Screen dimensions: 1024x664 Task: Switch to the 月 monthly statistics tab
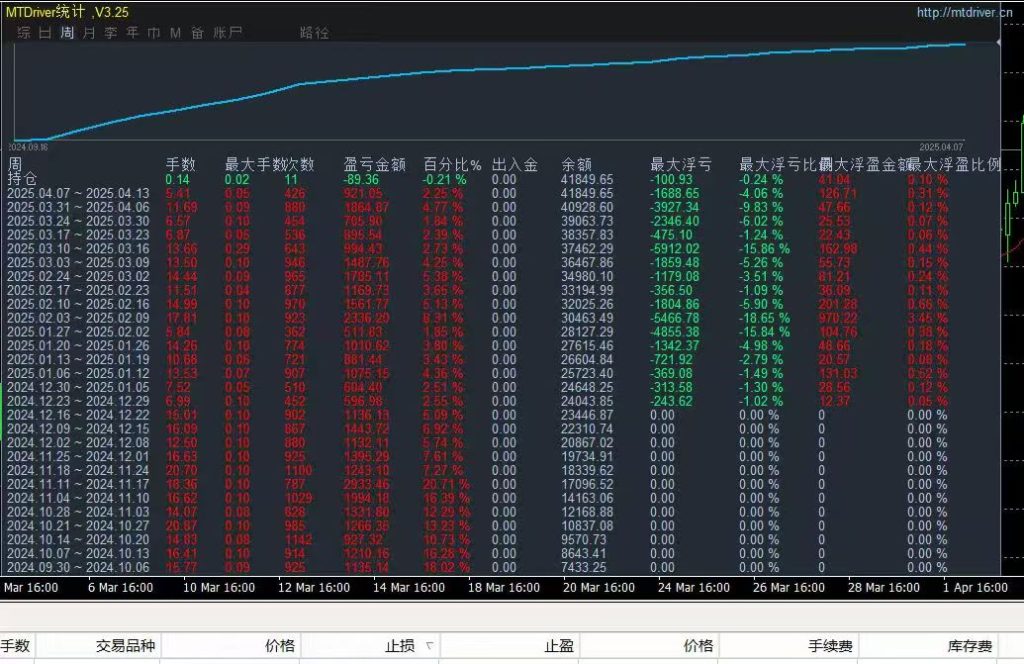tap(89, 33)
